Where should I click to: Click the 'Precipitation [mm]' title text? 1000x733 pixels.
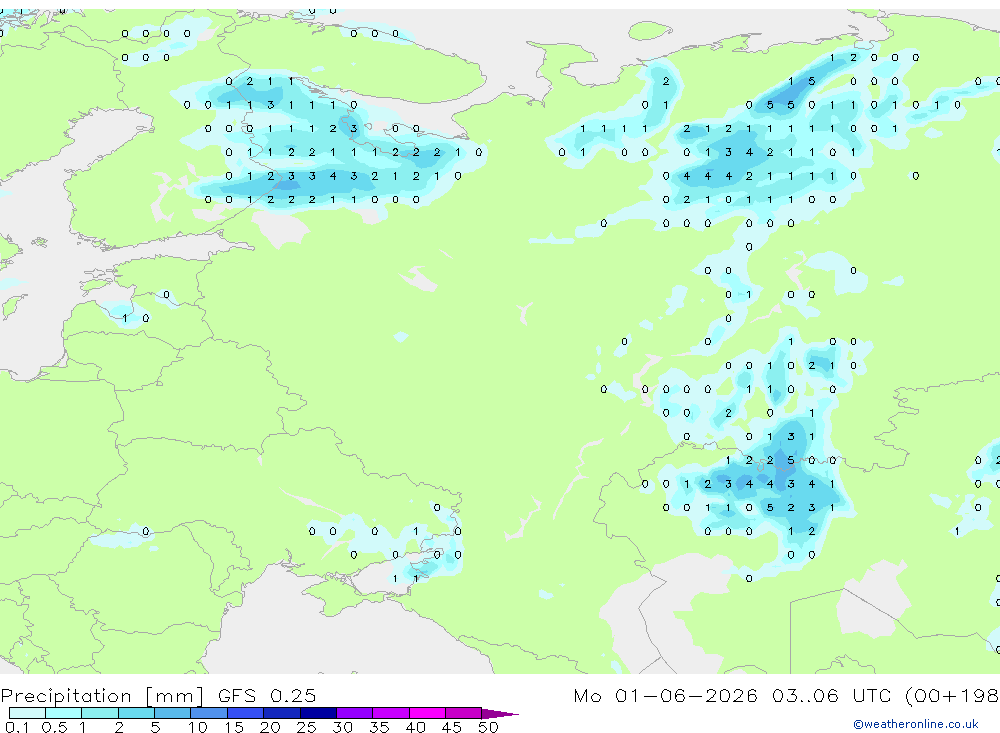102,696
